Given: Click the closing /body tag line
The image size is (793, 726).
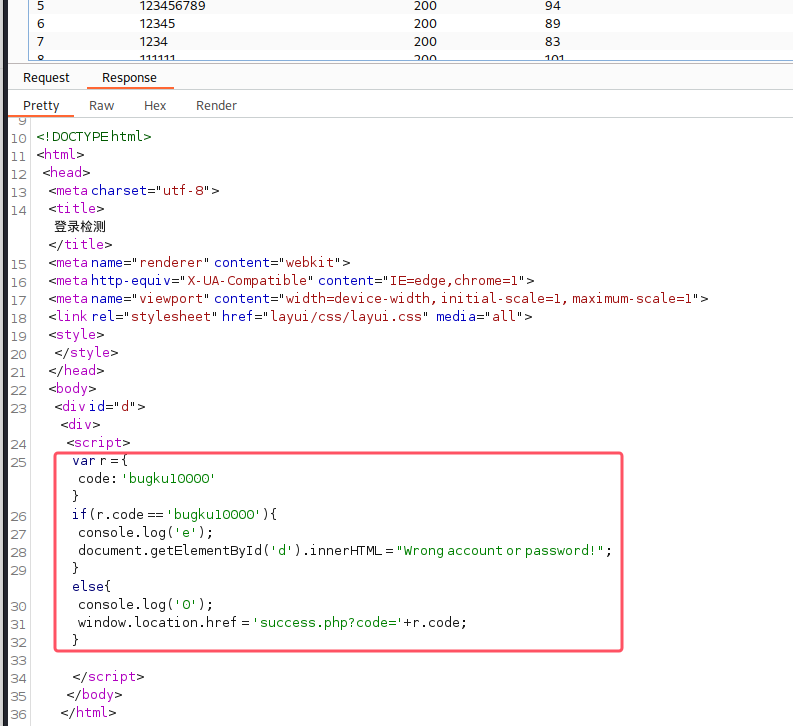Looking at the screenshot, I should tap(95, 695).
